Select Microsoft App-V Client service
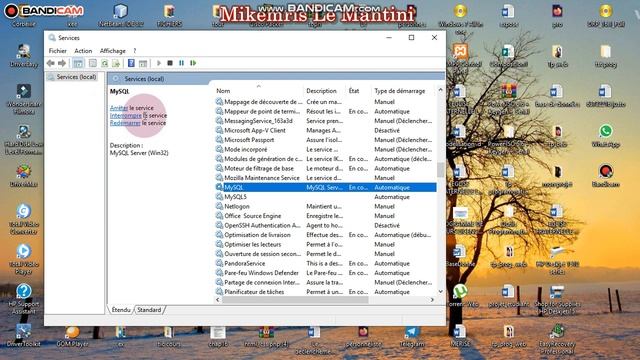 tap(325, 130)
